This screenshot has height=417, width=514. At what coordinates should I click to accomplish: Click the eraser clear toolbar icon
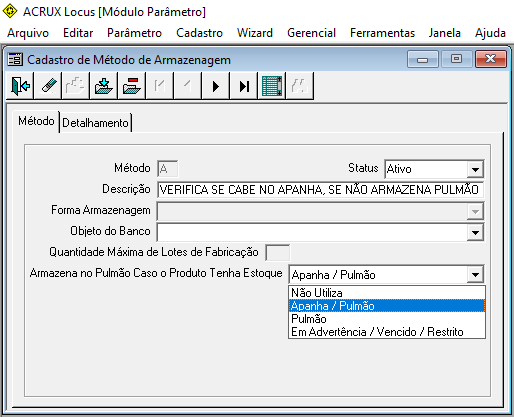48,86
